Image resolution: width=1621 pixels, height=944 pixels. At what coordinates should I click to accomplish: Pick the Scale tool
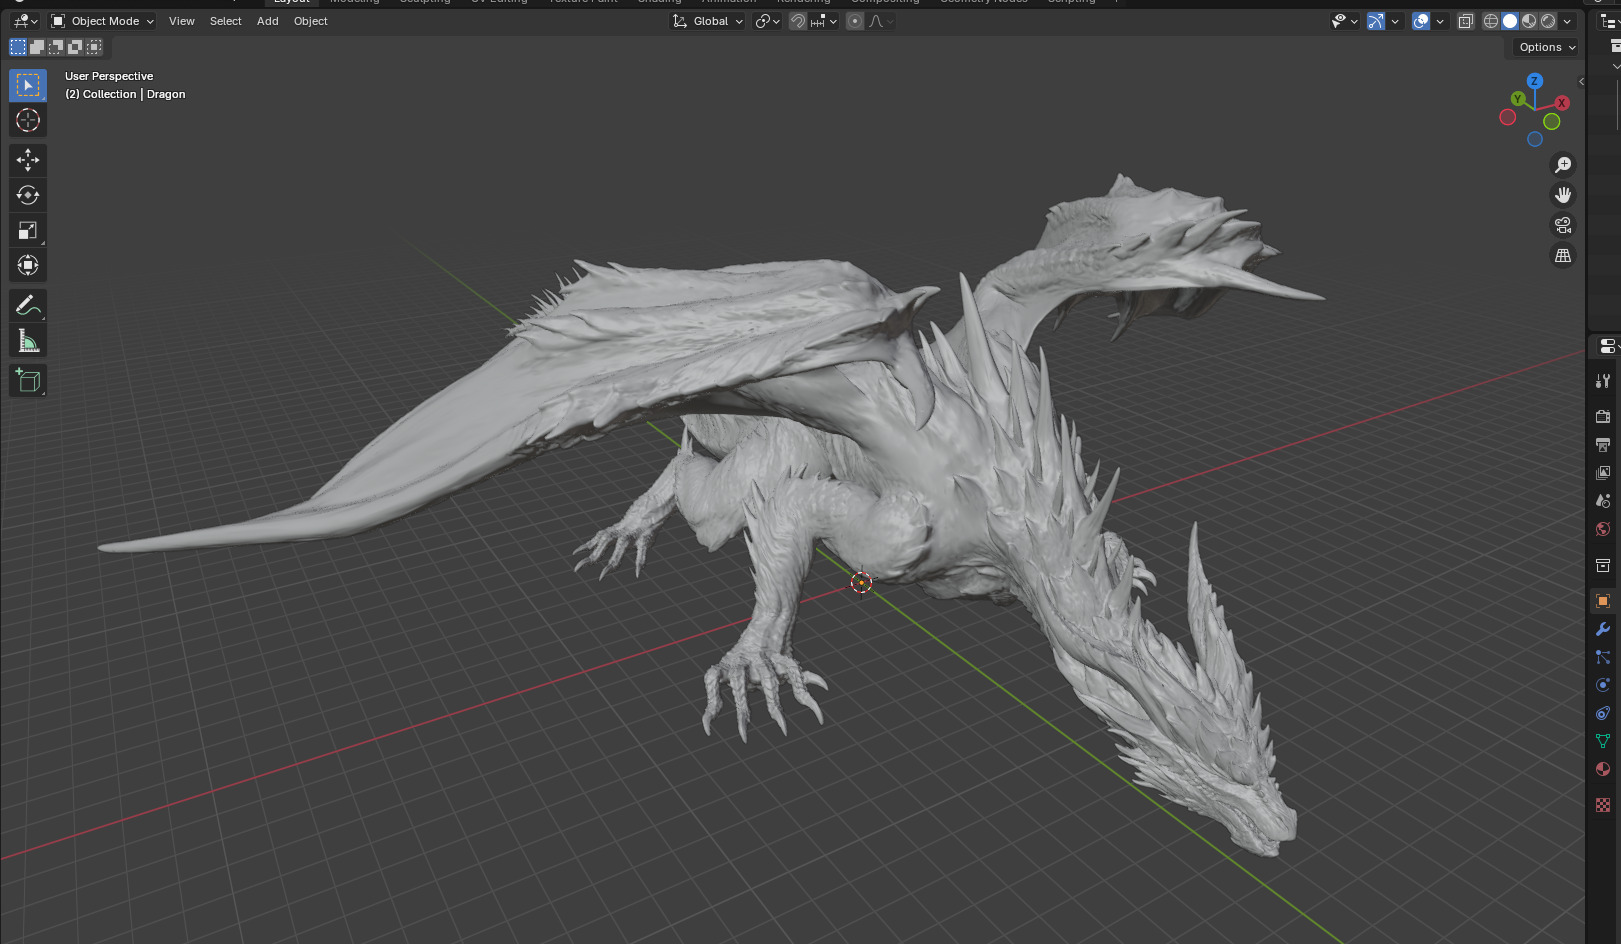(28, 230)
